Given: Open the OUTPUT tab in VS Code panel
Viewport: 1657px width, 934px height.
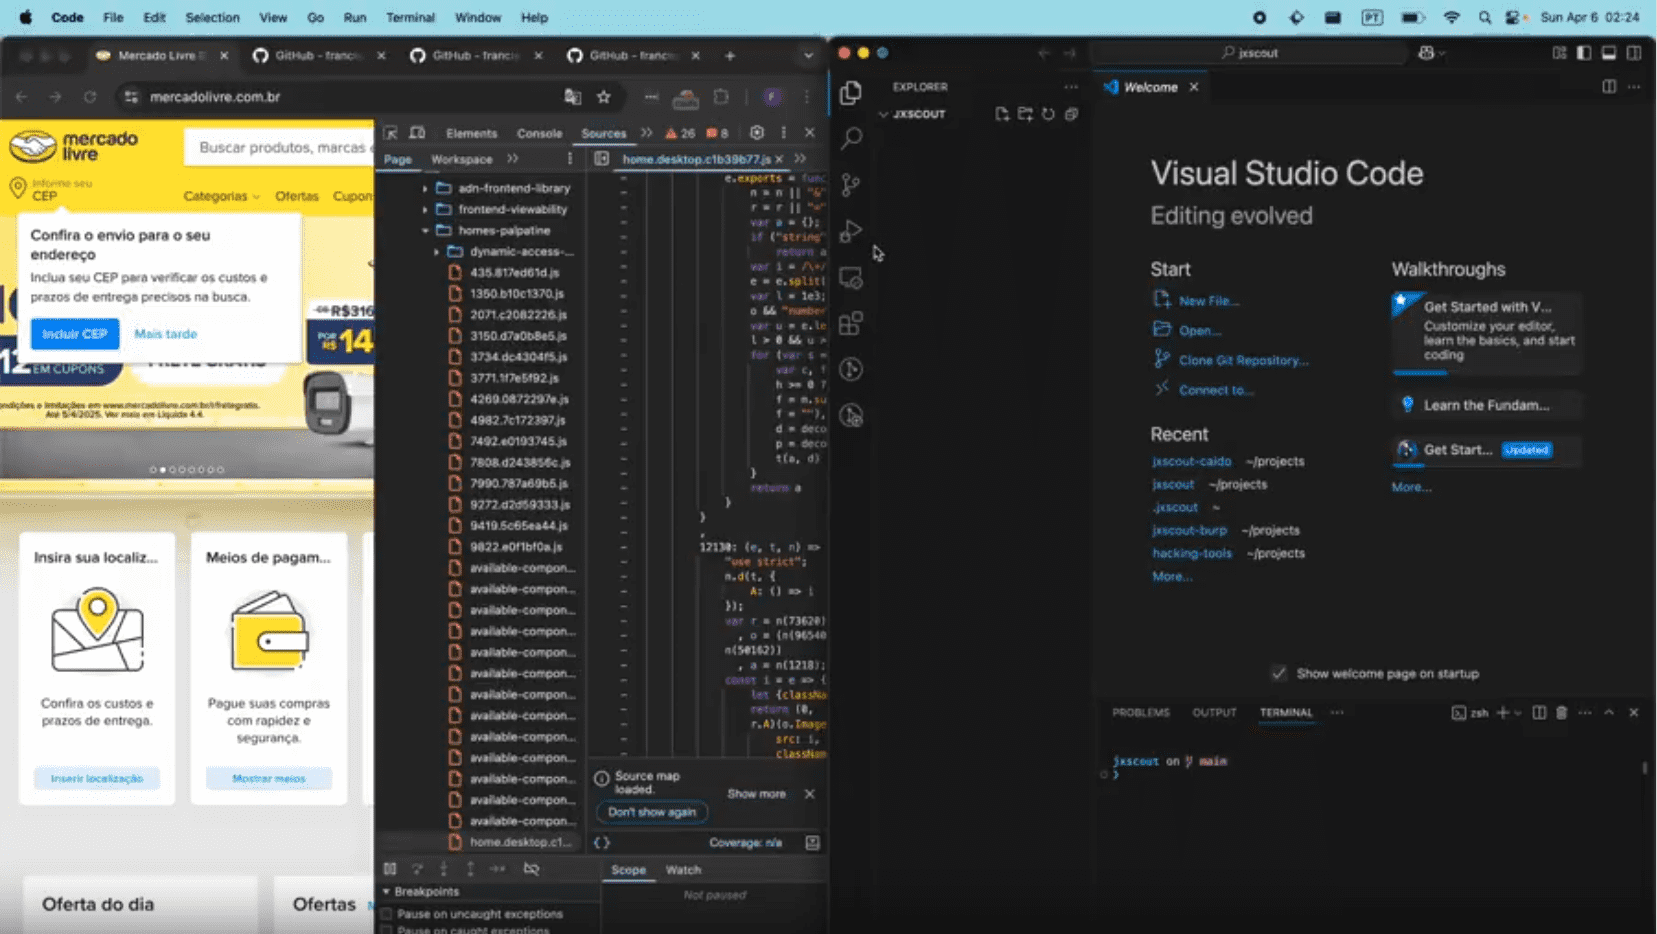Looking at the screenshot, I should [x=1214, y=713].
